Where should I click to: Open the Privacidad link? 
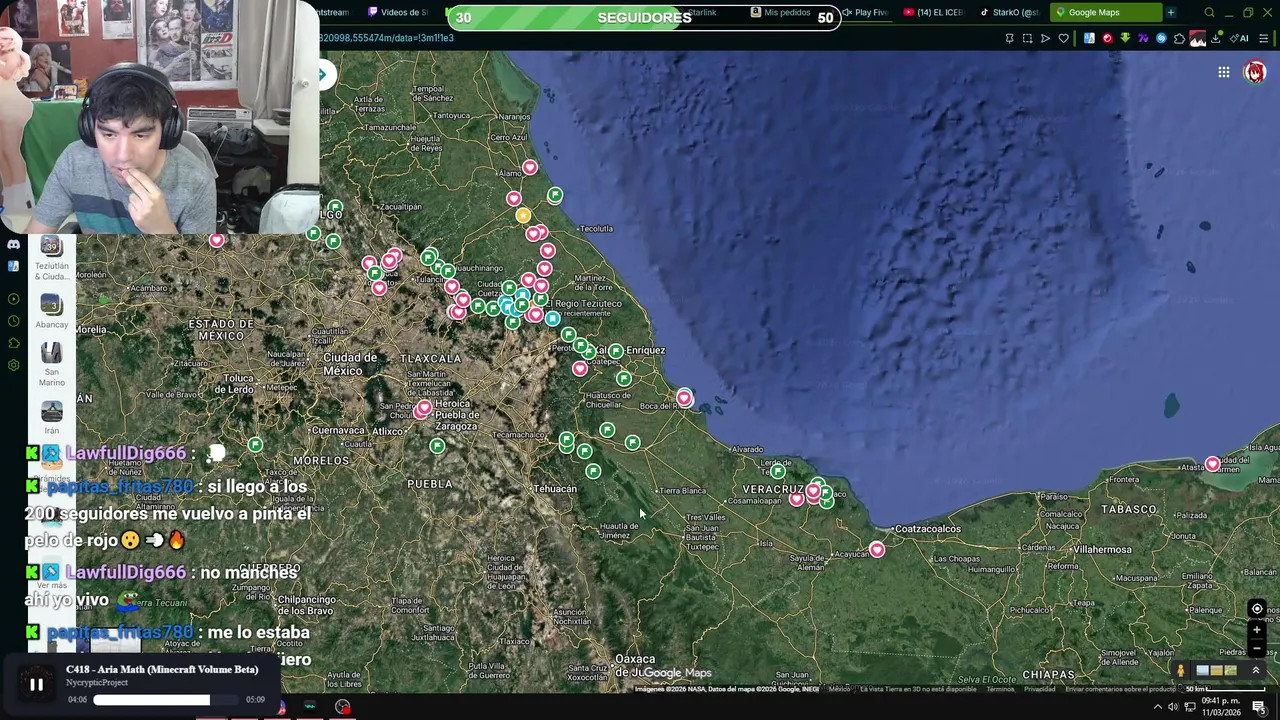coord(1039,689)
